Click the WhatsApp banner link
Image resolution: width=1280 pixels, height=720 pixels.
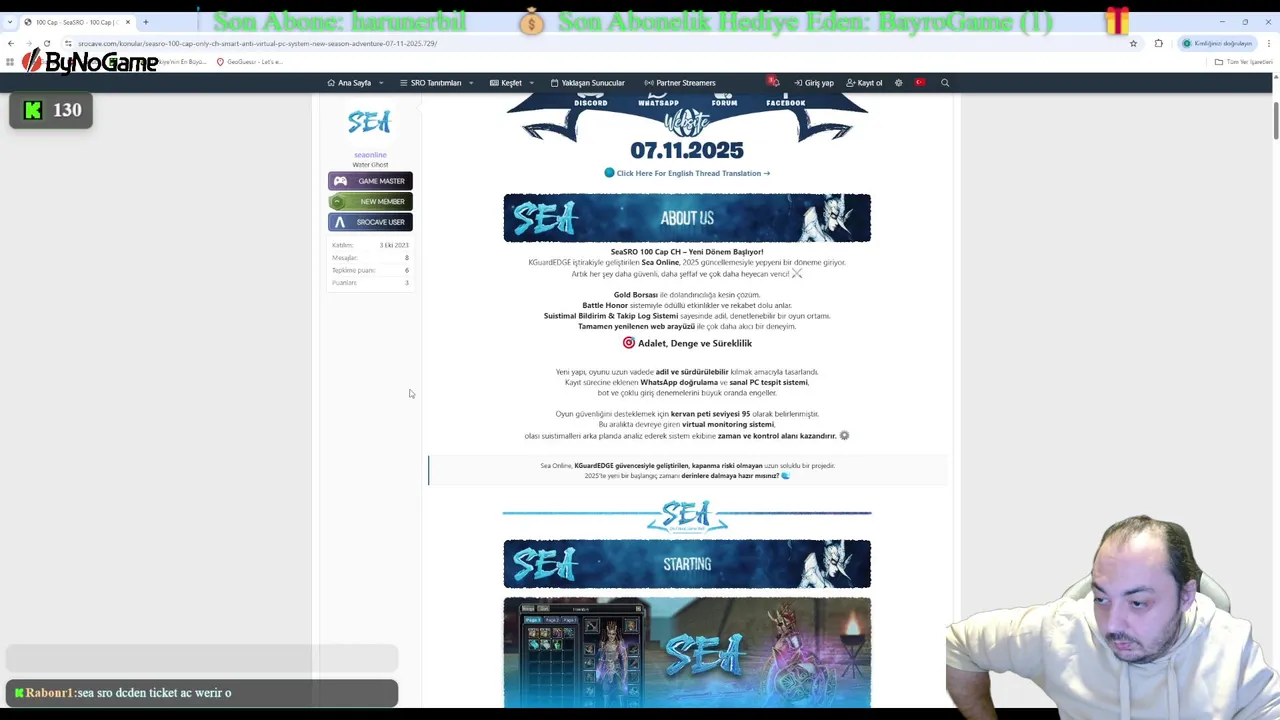click(x=658, y=102)
